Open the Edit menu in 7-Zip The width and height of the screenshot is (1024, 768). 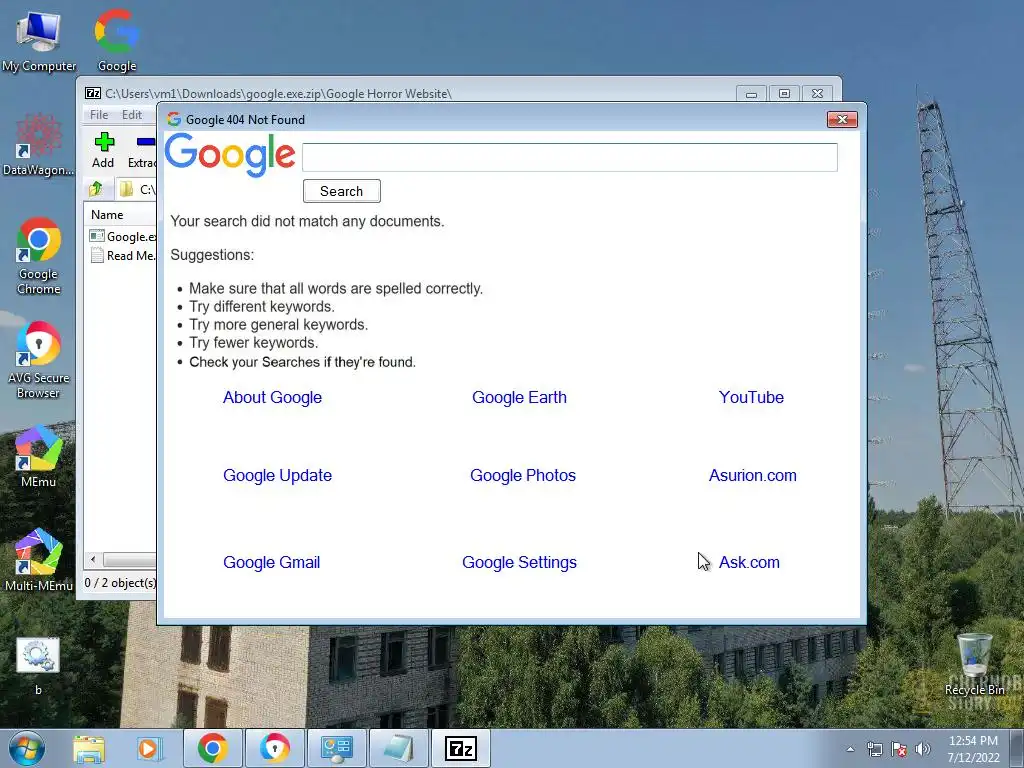[132, 115]
